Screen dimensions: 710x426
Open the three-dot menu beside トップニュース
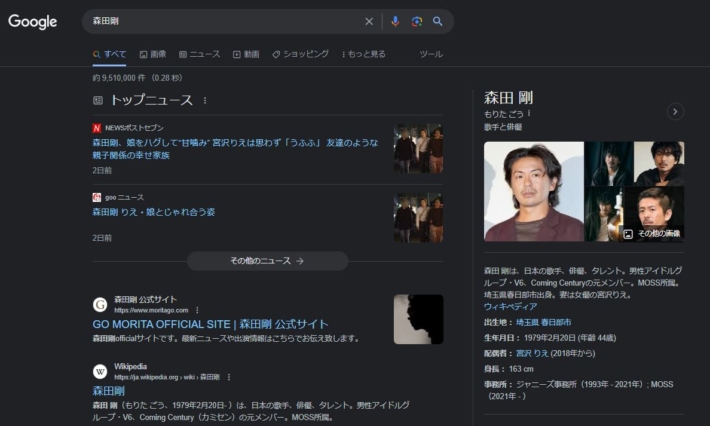pyautogui.click(x=205, y=101)
